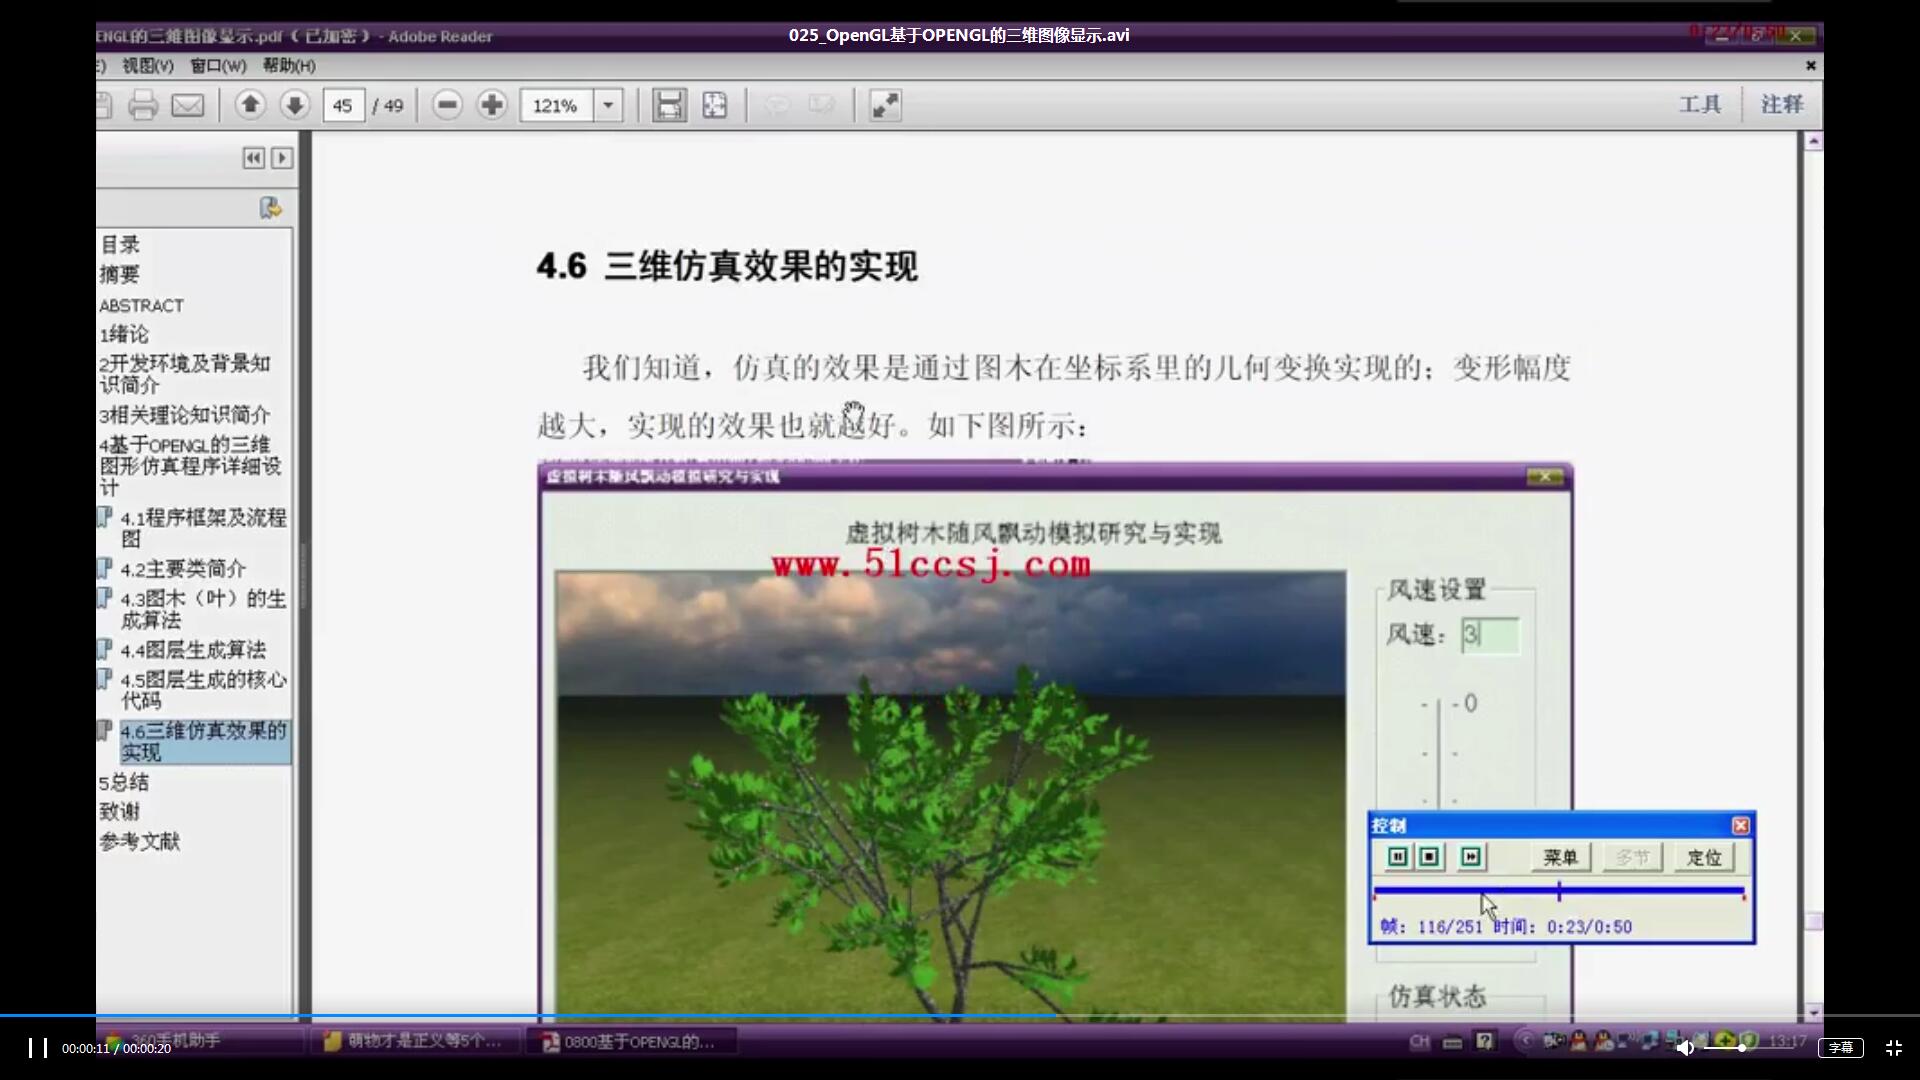Open the zoom percentage dropdown arrow
Viewport: 1920px width, 1080px height.
pyautogui.click(x=608, y=105)
